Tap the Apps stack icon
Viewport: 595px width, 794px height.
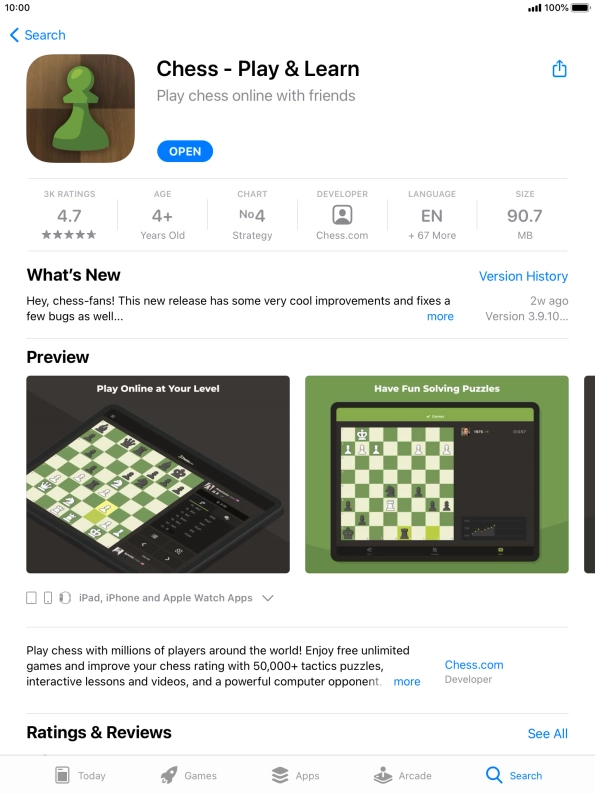(280, 775)
